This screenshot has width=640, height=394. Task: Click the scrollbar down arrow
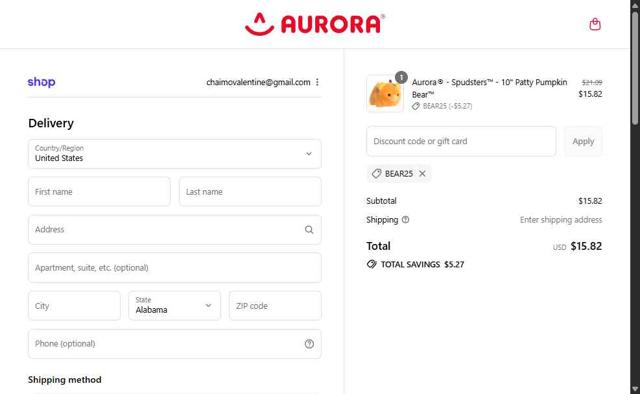pos(635,389)
